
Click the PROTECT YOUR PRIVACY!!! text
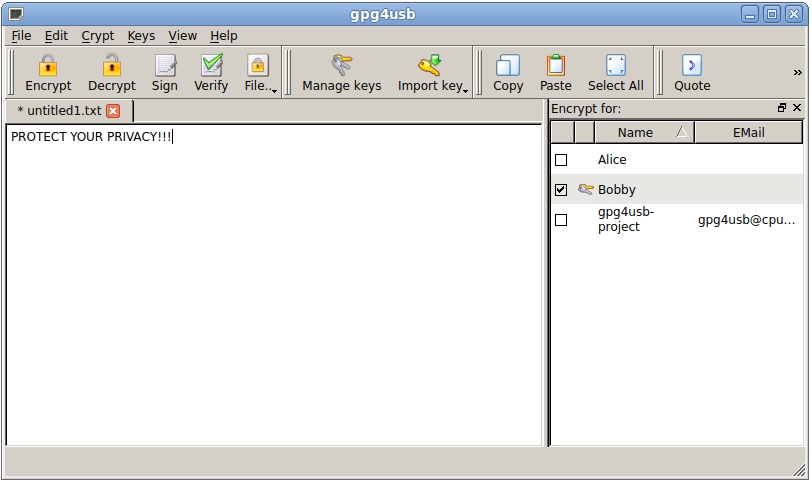click(91, 137)
